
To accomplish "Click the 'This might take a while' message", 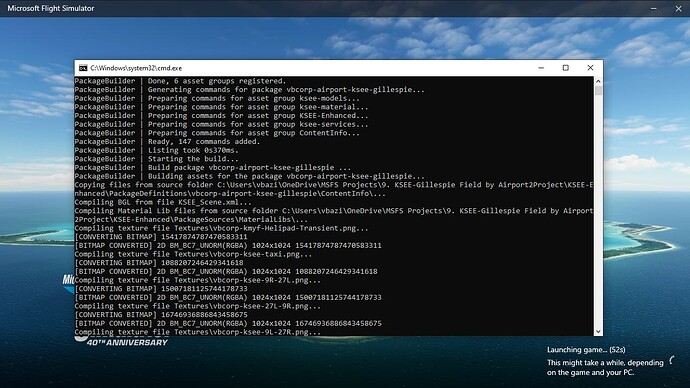I will pos(605,368).
